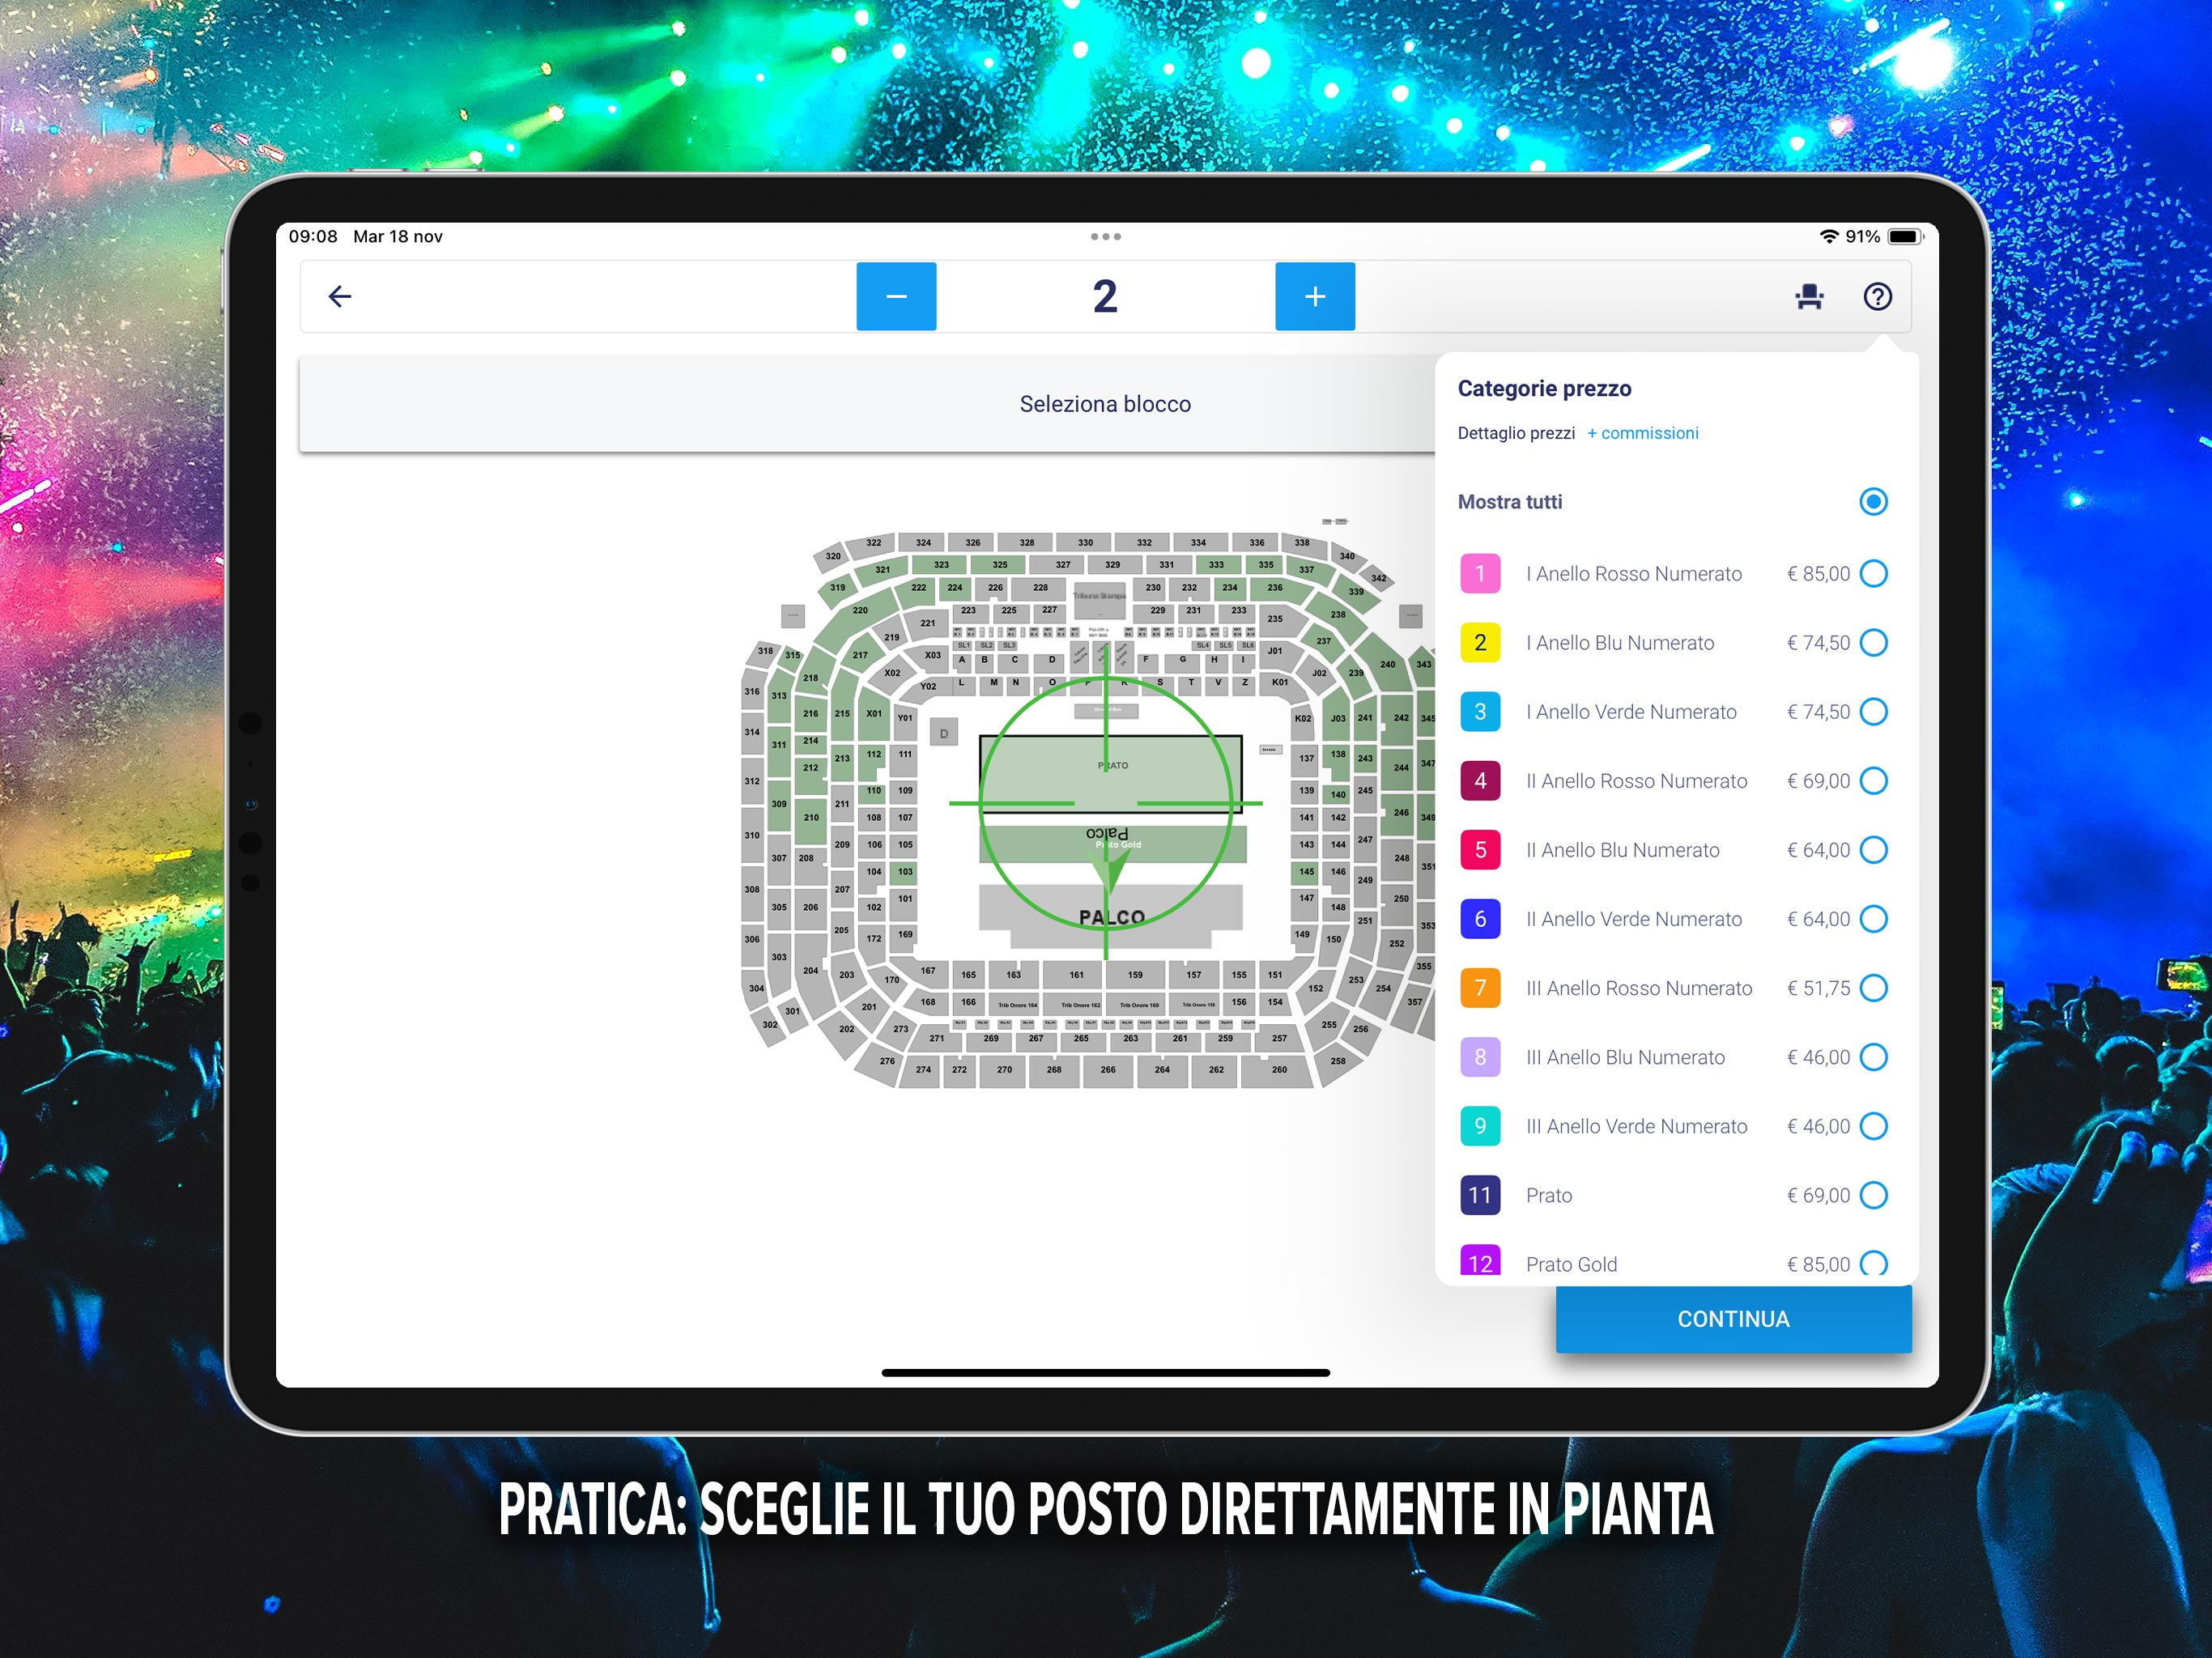Decrease ticket quantity with minus button
The height and width of the screenshot is (1658, 2212).
click(896, 296)
